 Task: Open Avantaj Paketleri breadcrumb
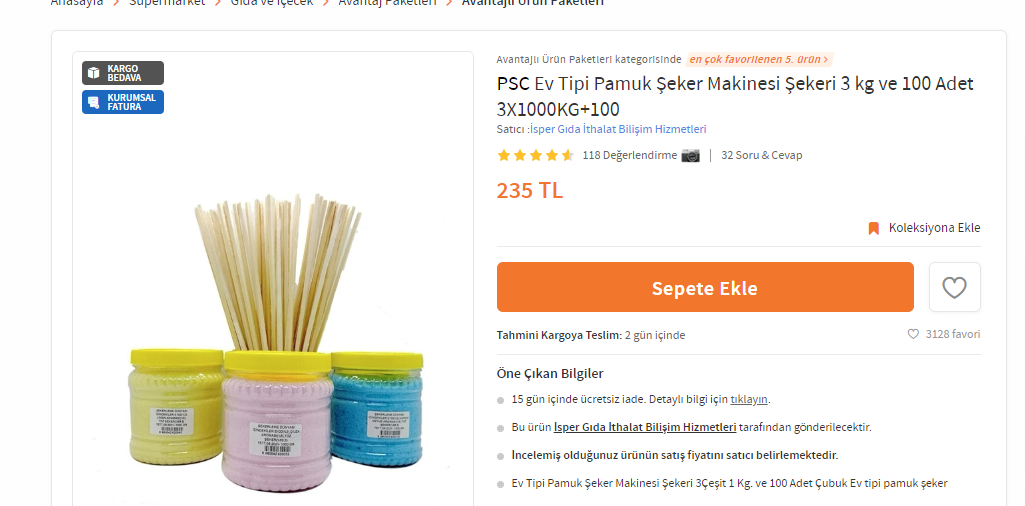(x=387, y=3)
